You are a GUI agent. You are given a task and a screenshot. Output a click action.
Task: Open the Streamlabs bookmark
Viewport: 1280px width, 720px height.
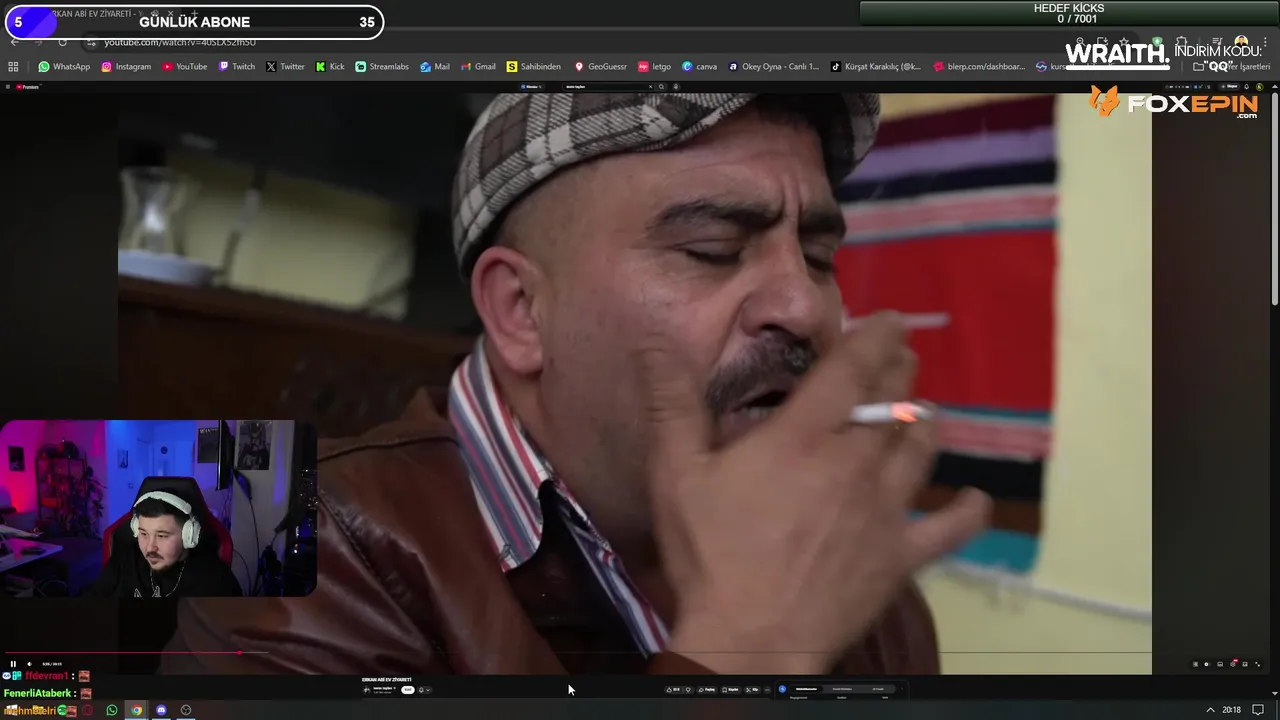(382, 66)
